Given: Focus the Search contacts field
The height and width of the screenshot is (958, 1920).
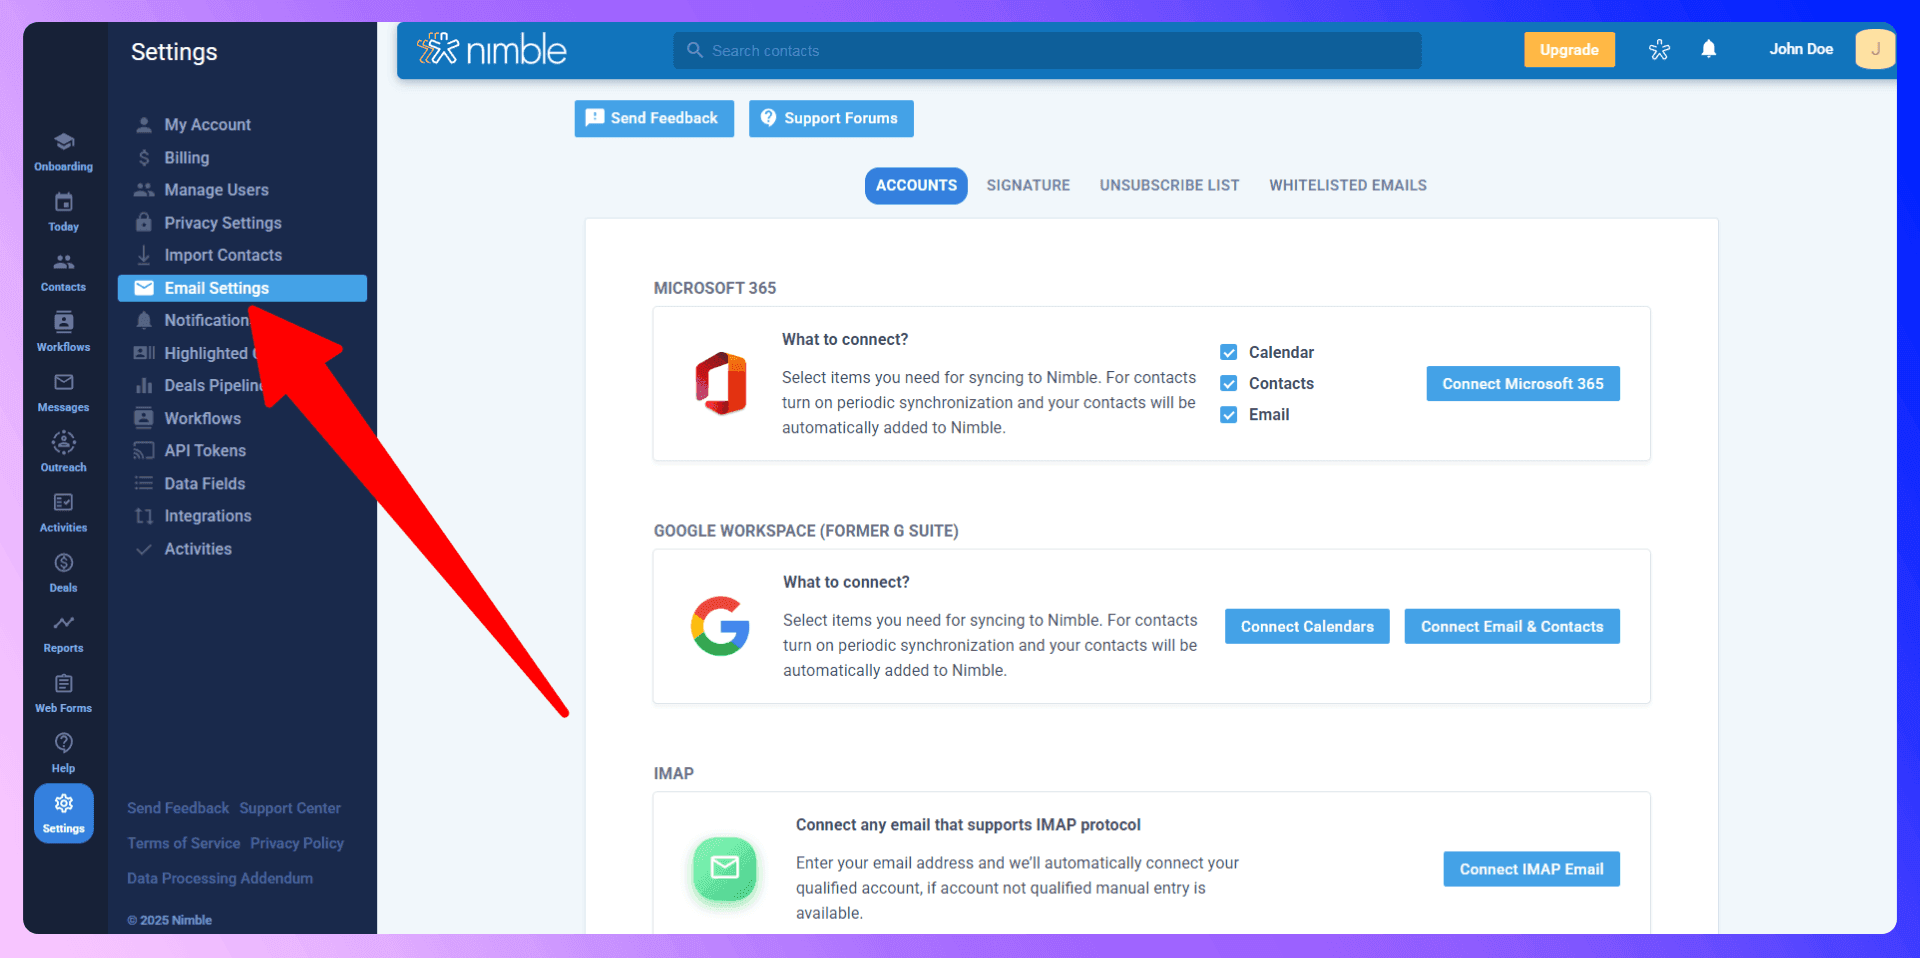Looking at the screenshot, I should 1047,50.
